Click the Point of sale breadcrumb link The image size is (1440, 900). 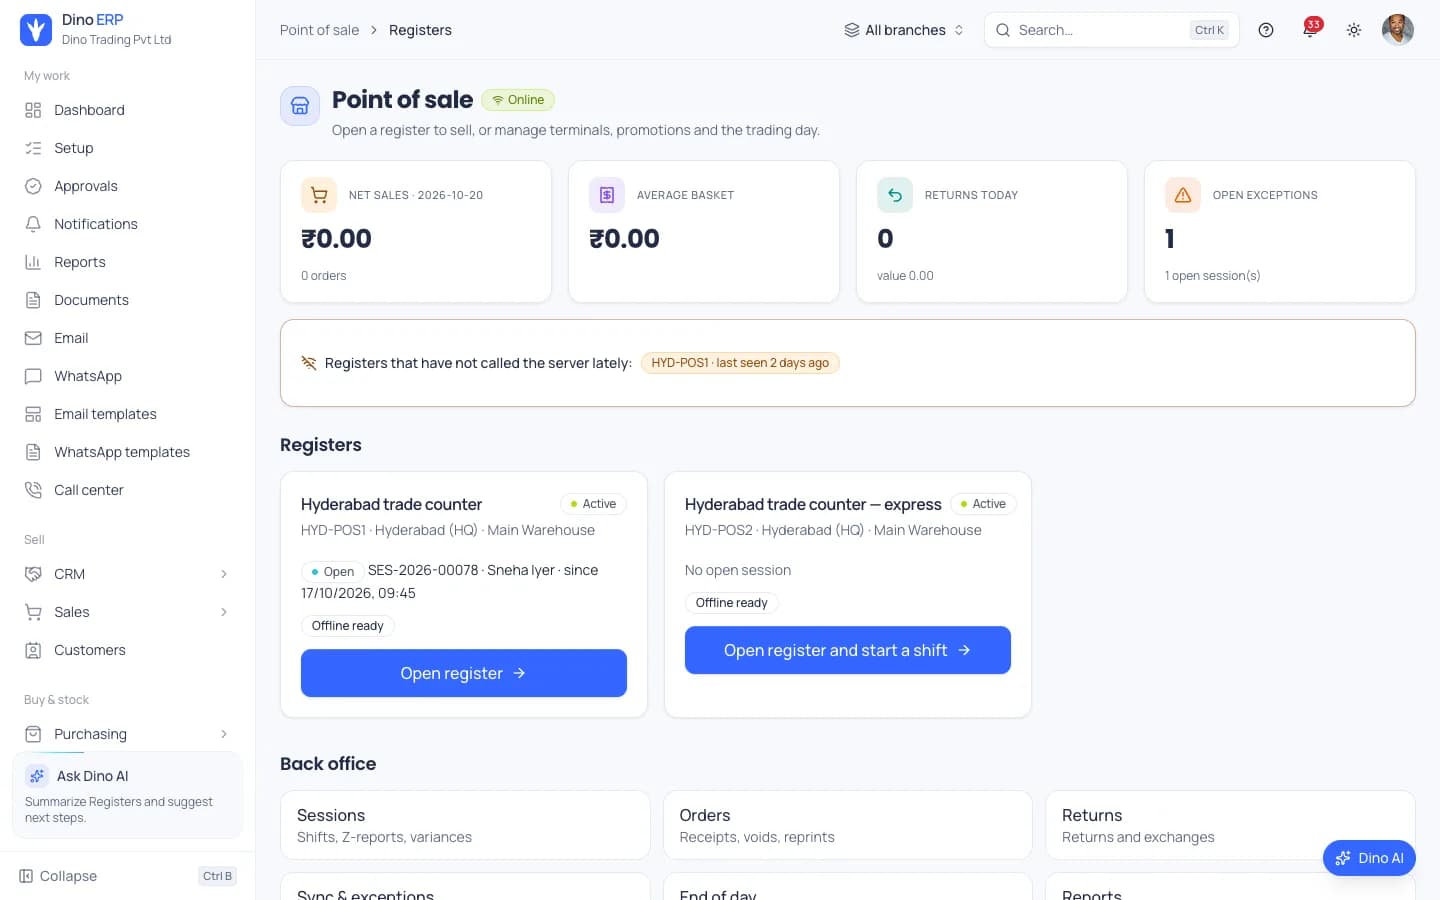pyautogui.click(x=319, y=30)
